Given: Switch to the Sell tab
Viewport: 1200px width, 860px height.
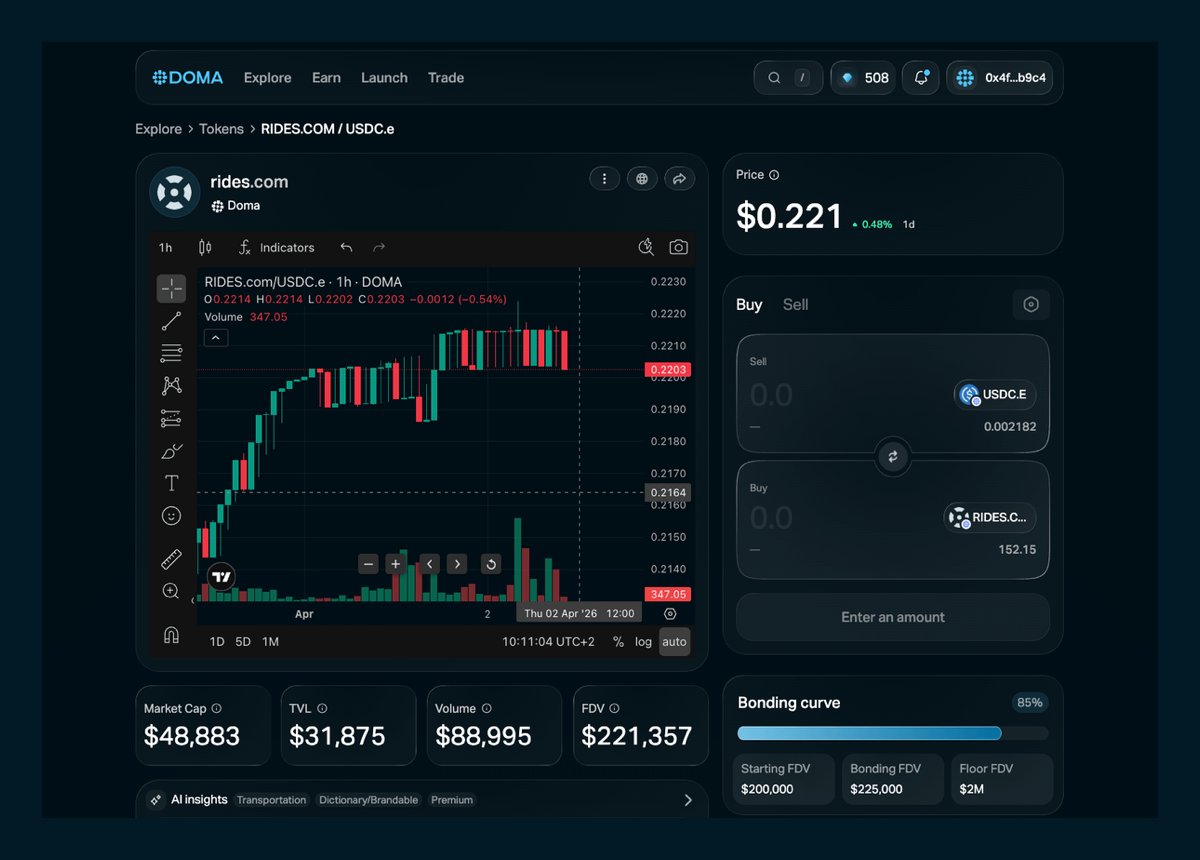Looking at the screenshot, I should point(796,305).
